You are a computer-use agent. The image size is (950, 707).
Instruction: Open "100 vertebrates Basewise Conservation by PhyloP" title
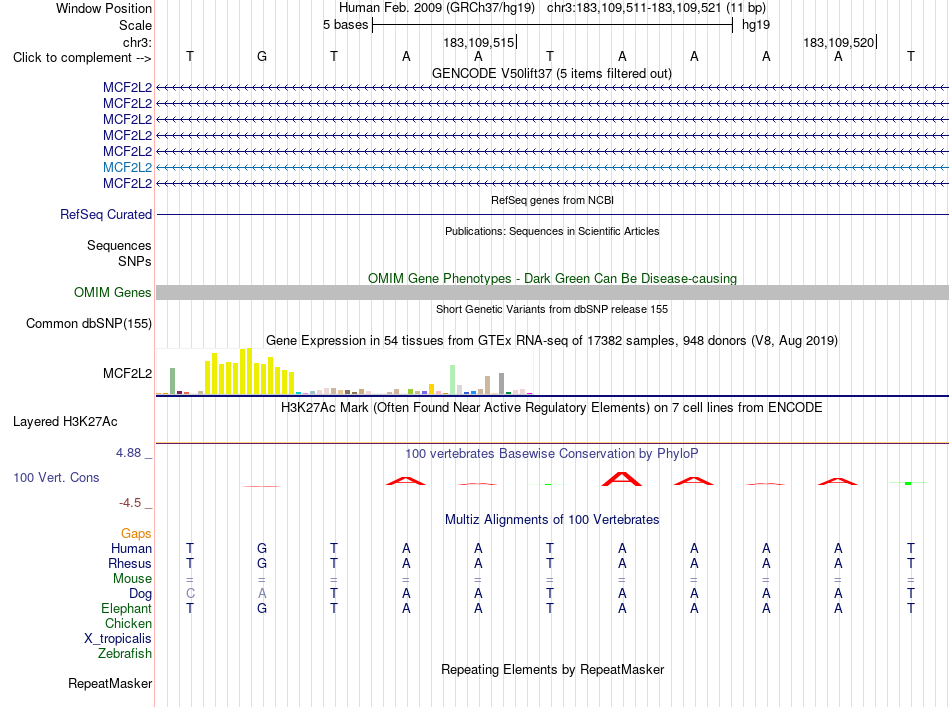click(551, 453)
